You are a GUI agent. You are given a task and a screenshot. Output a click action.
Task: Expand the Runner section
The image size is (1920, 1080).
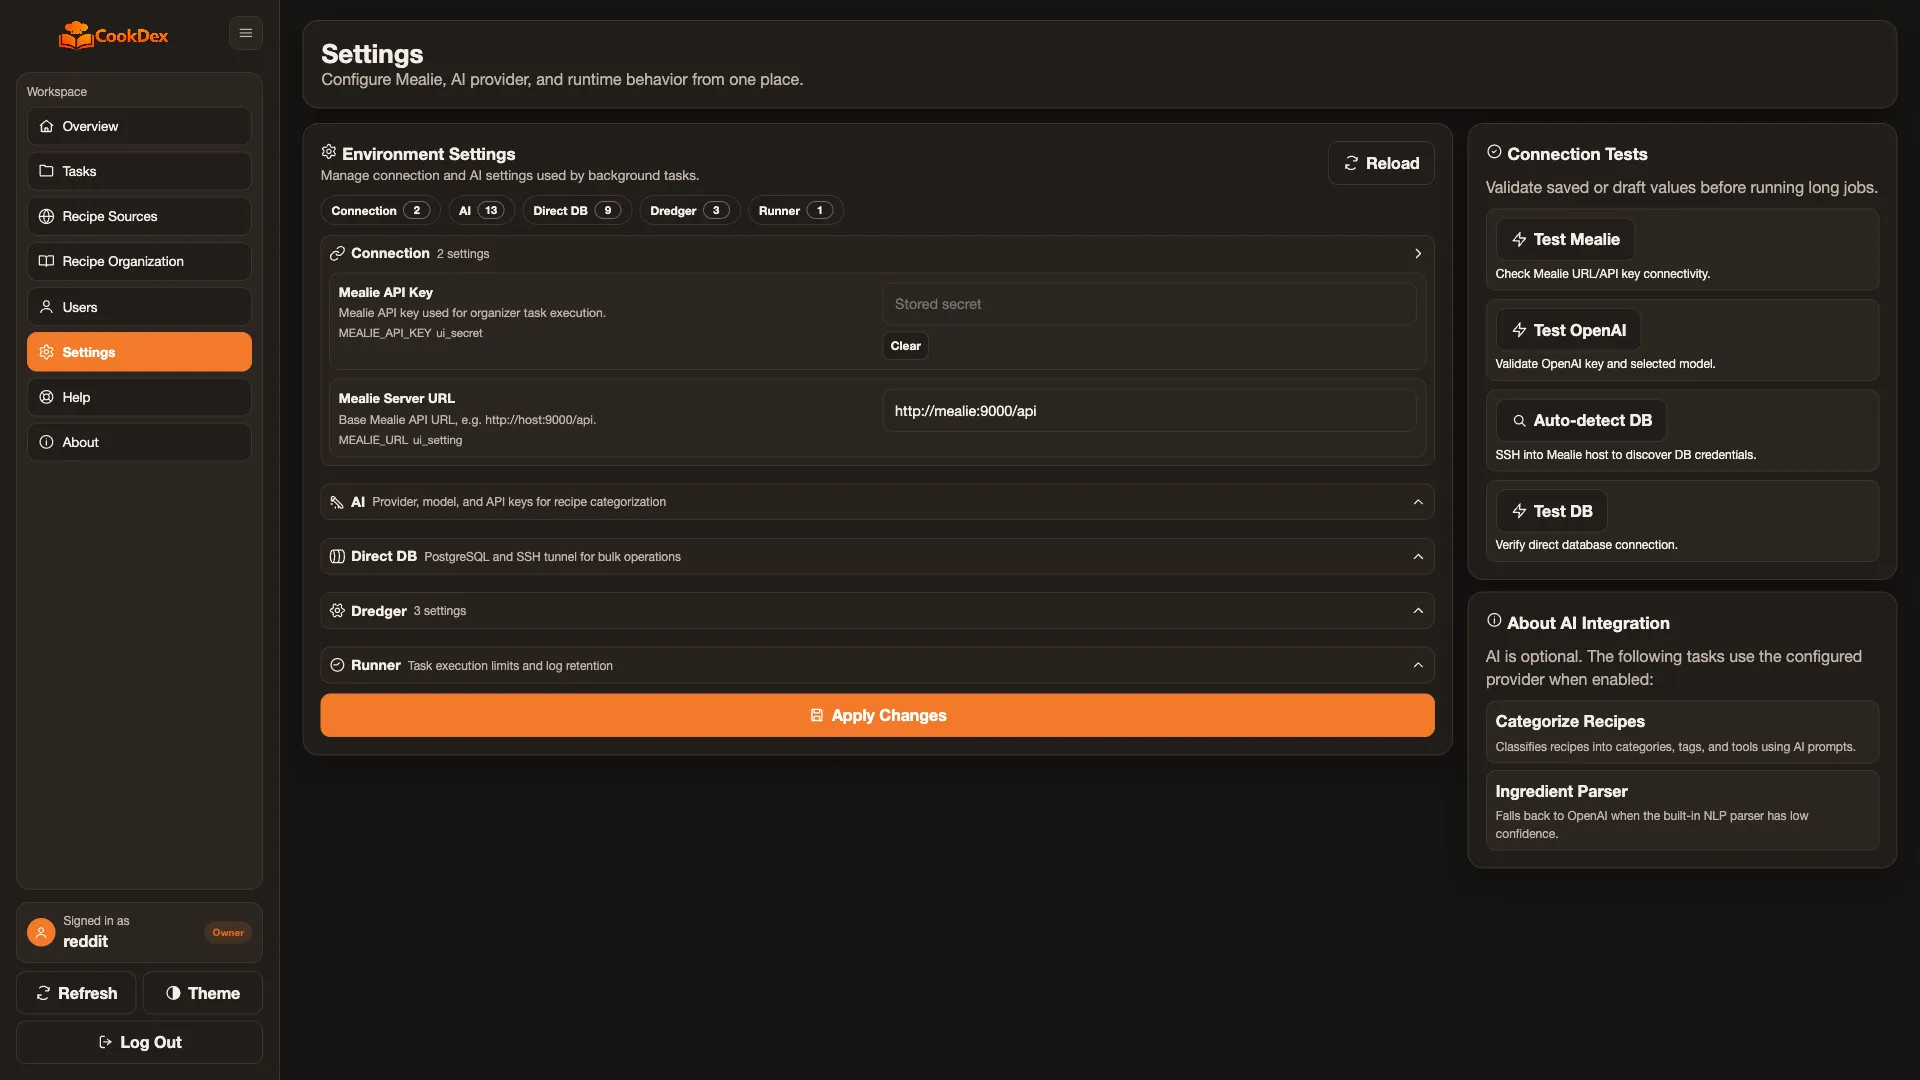877,665
